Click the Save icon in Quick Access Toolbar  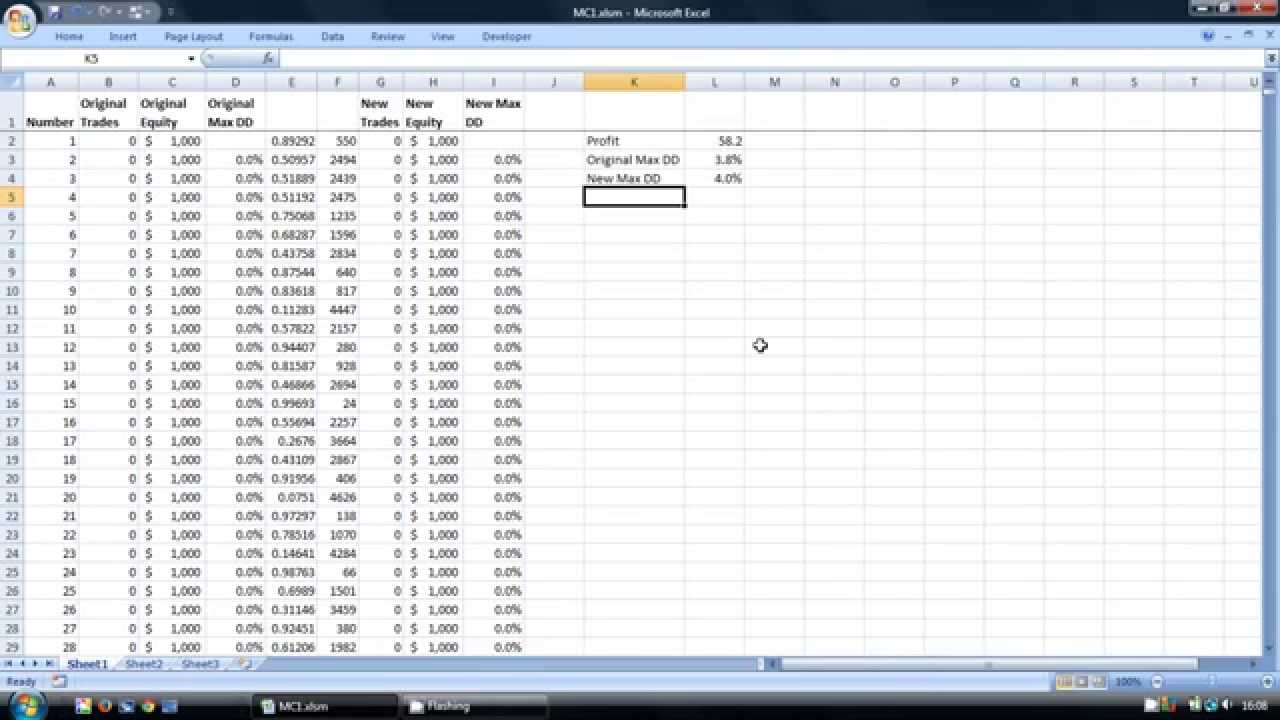pos(54,12)
